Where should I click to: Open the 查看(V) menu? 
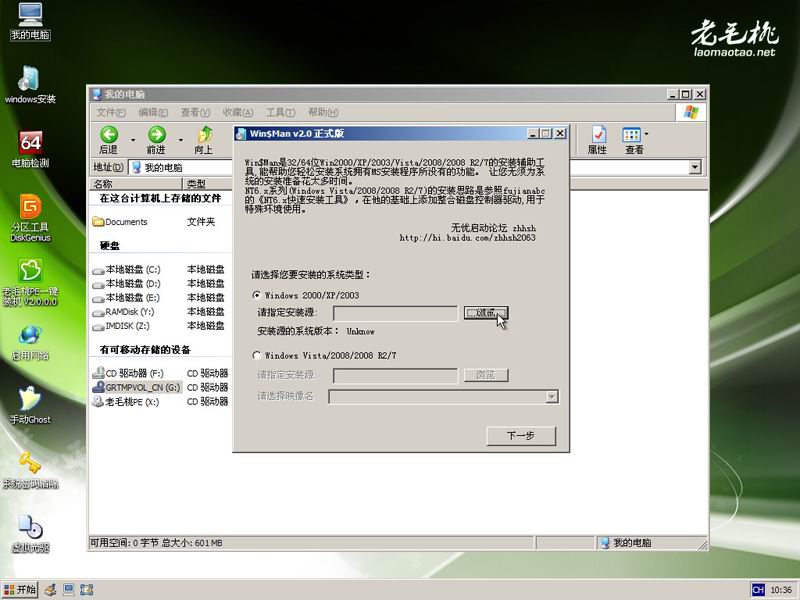click(x=195, y=112)
